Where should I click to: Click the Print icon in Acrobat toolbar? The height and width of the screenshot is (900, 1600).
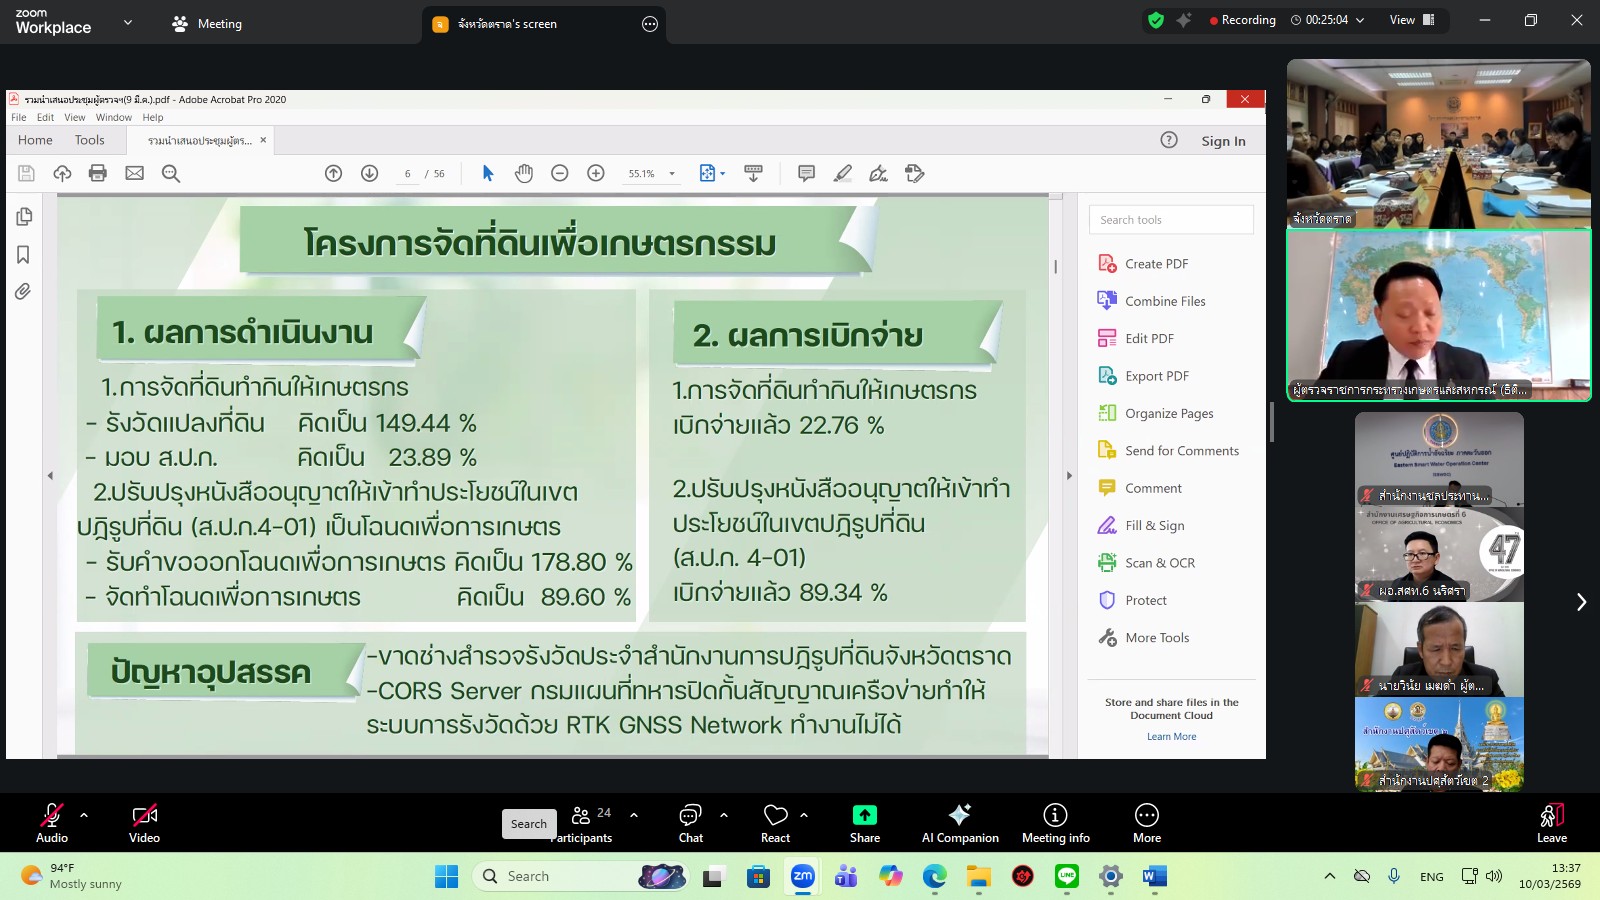[x=97, y=173]
